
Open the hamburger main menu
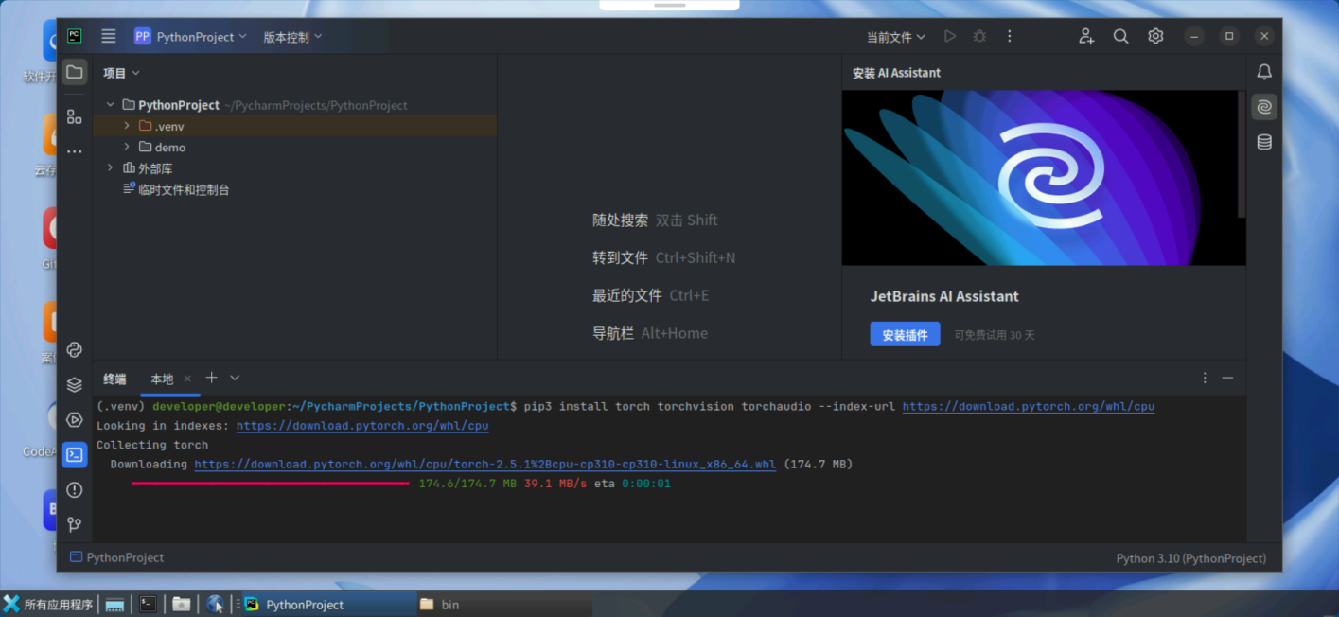click(108, 36)
